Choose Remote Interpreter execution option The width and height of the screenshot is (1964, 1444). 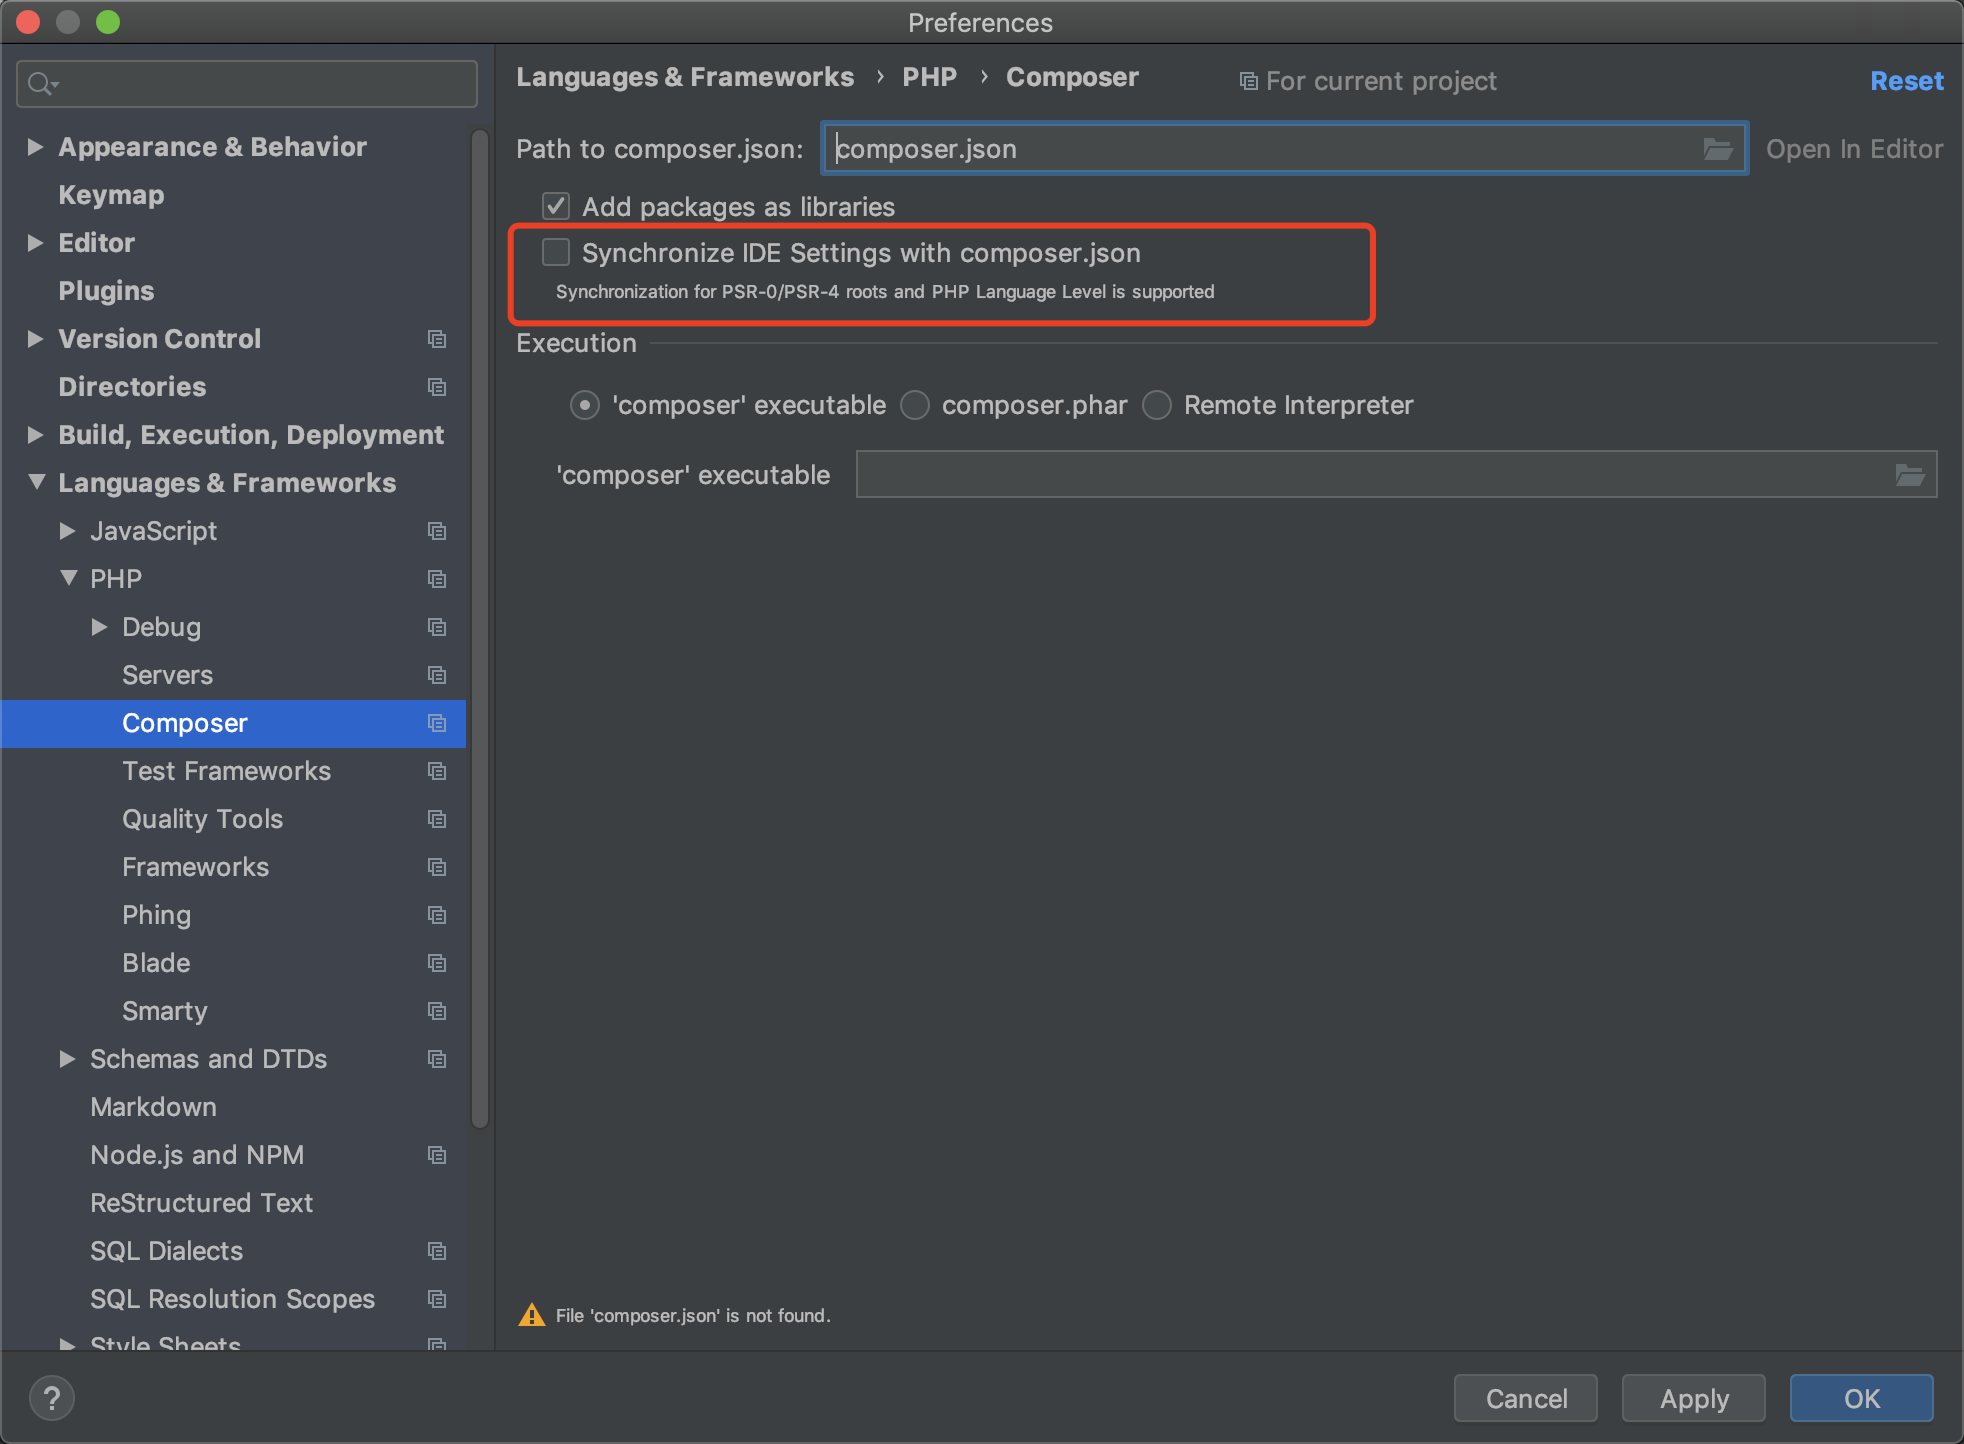(1157, 405)
